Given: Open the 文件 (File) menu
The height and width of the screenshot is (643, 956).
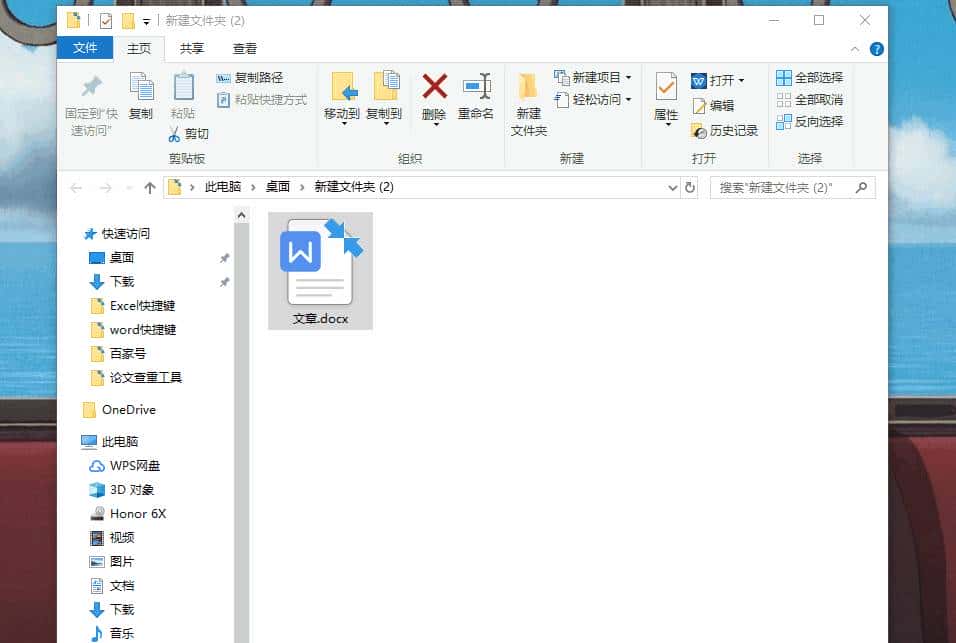Looking at the screenshot, I should 85,48.
